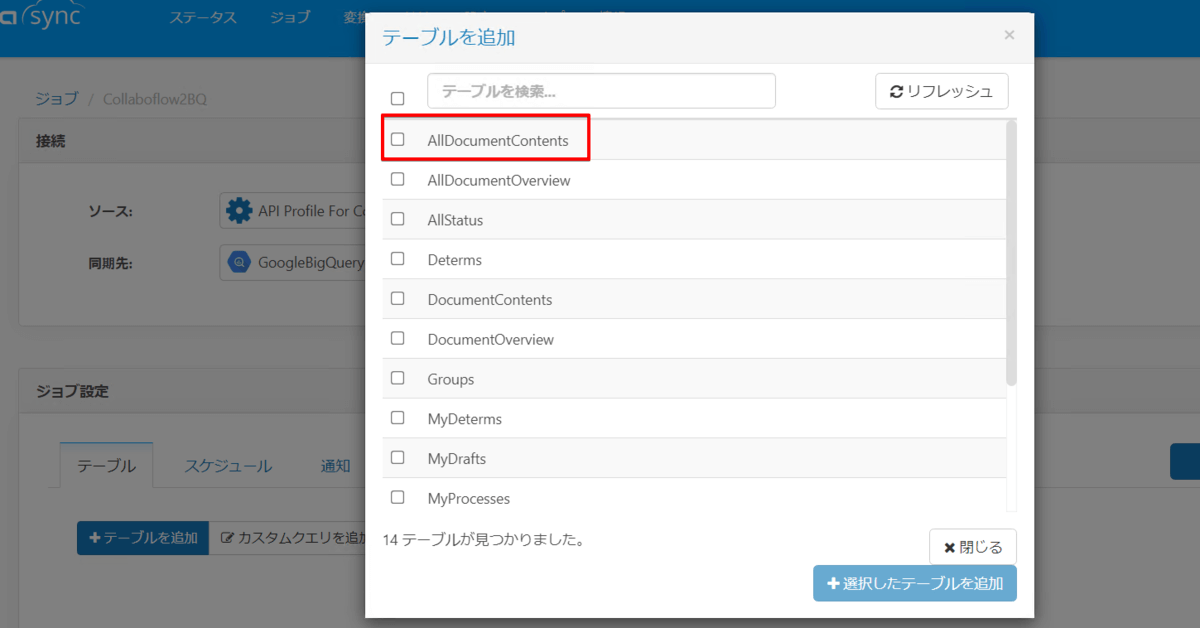Click the Determs table name
The width and height of the screenshot is (1200, 628).
click(454, 260)
